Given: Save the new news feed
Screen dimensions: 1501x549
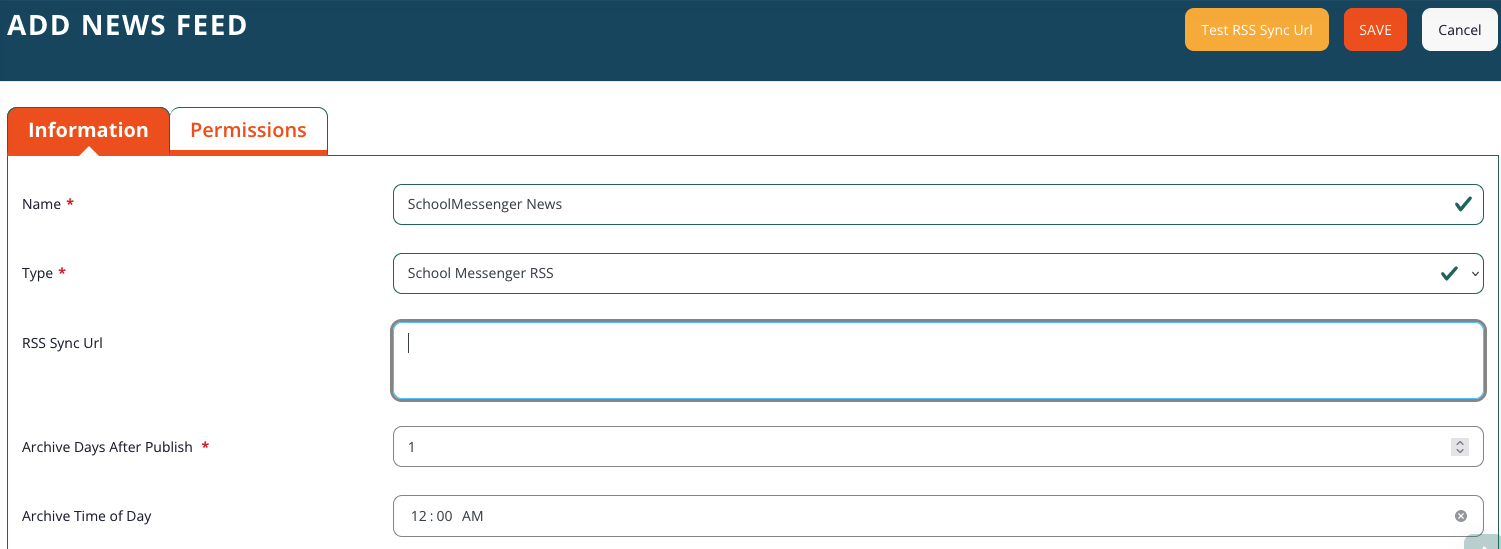Looking at the screenshot, I should pyautogui.click(x=1375, y=30).
